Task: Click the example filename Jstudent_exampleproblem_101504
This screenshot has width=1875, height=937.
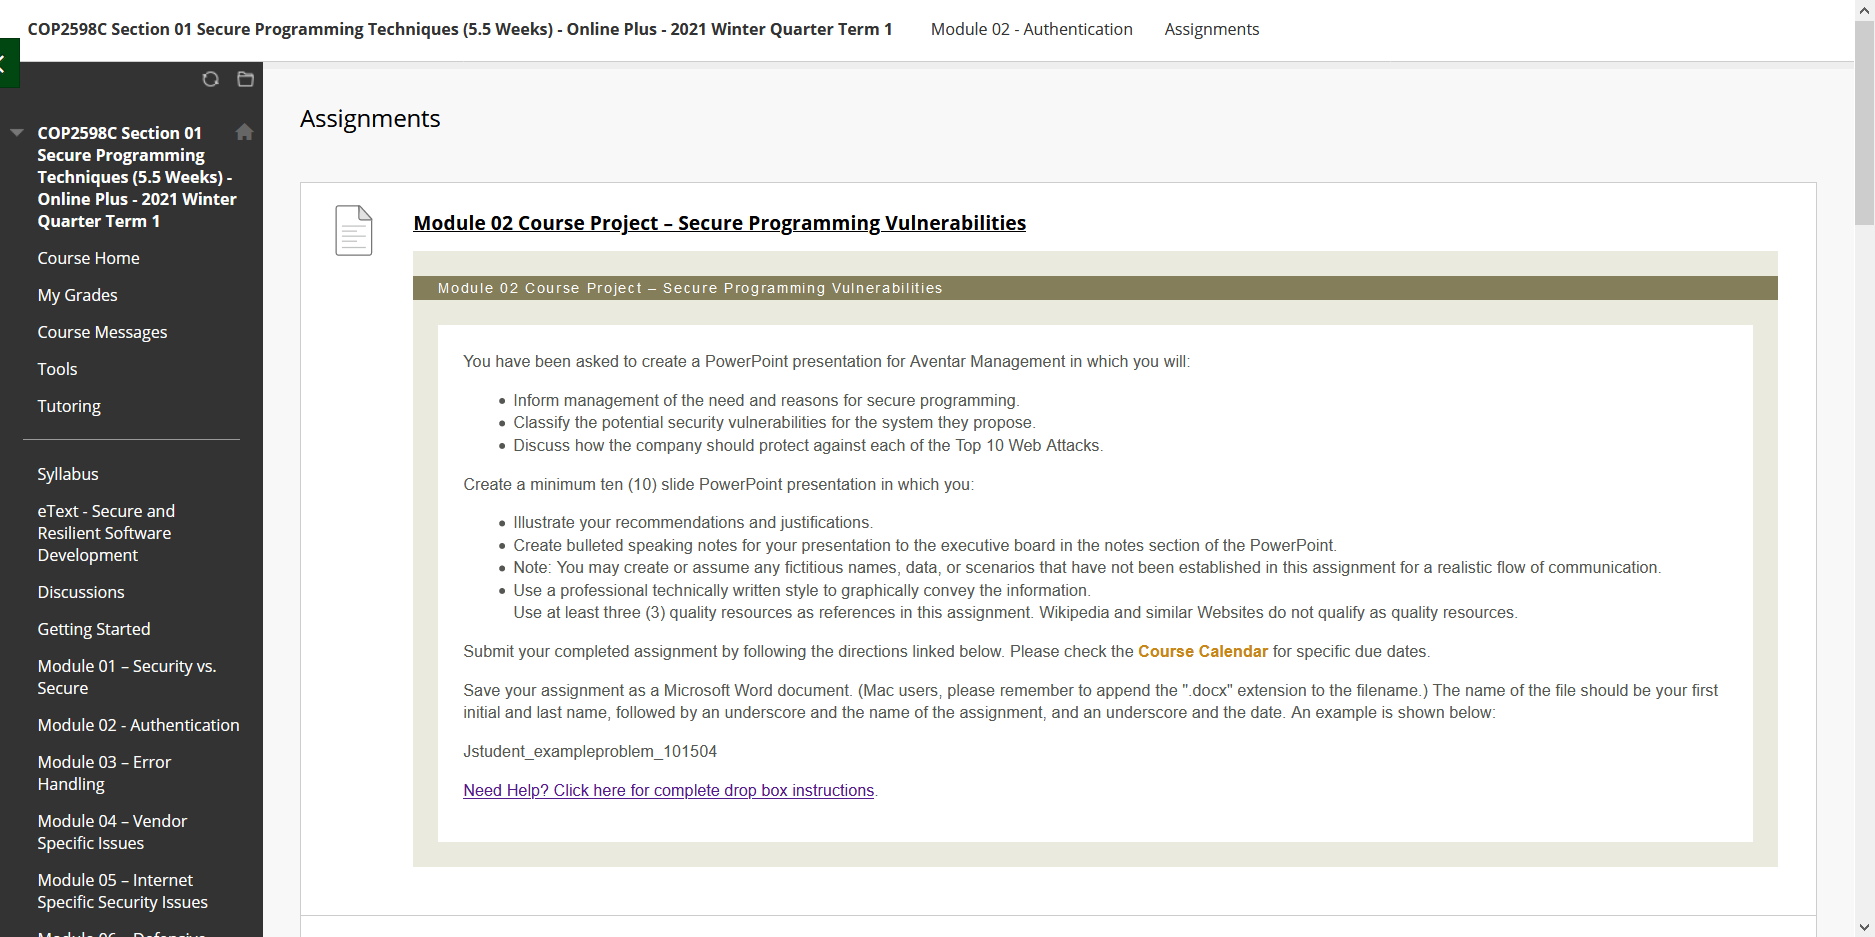Action: [x=590, y=751]
